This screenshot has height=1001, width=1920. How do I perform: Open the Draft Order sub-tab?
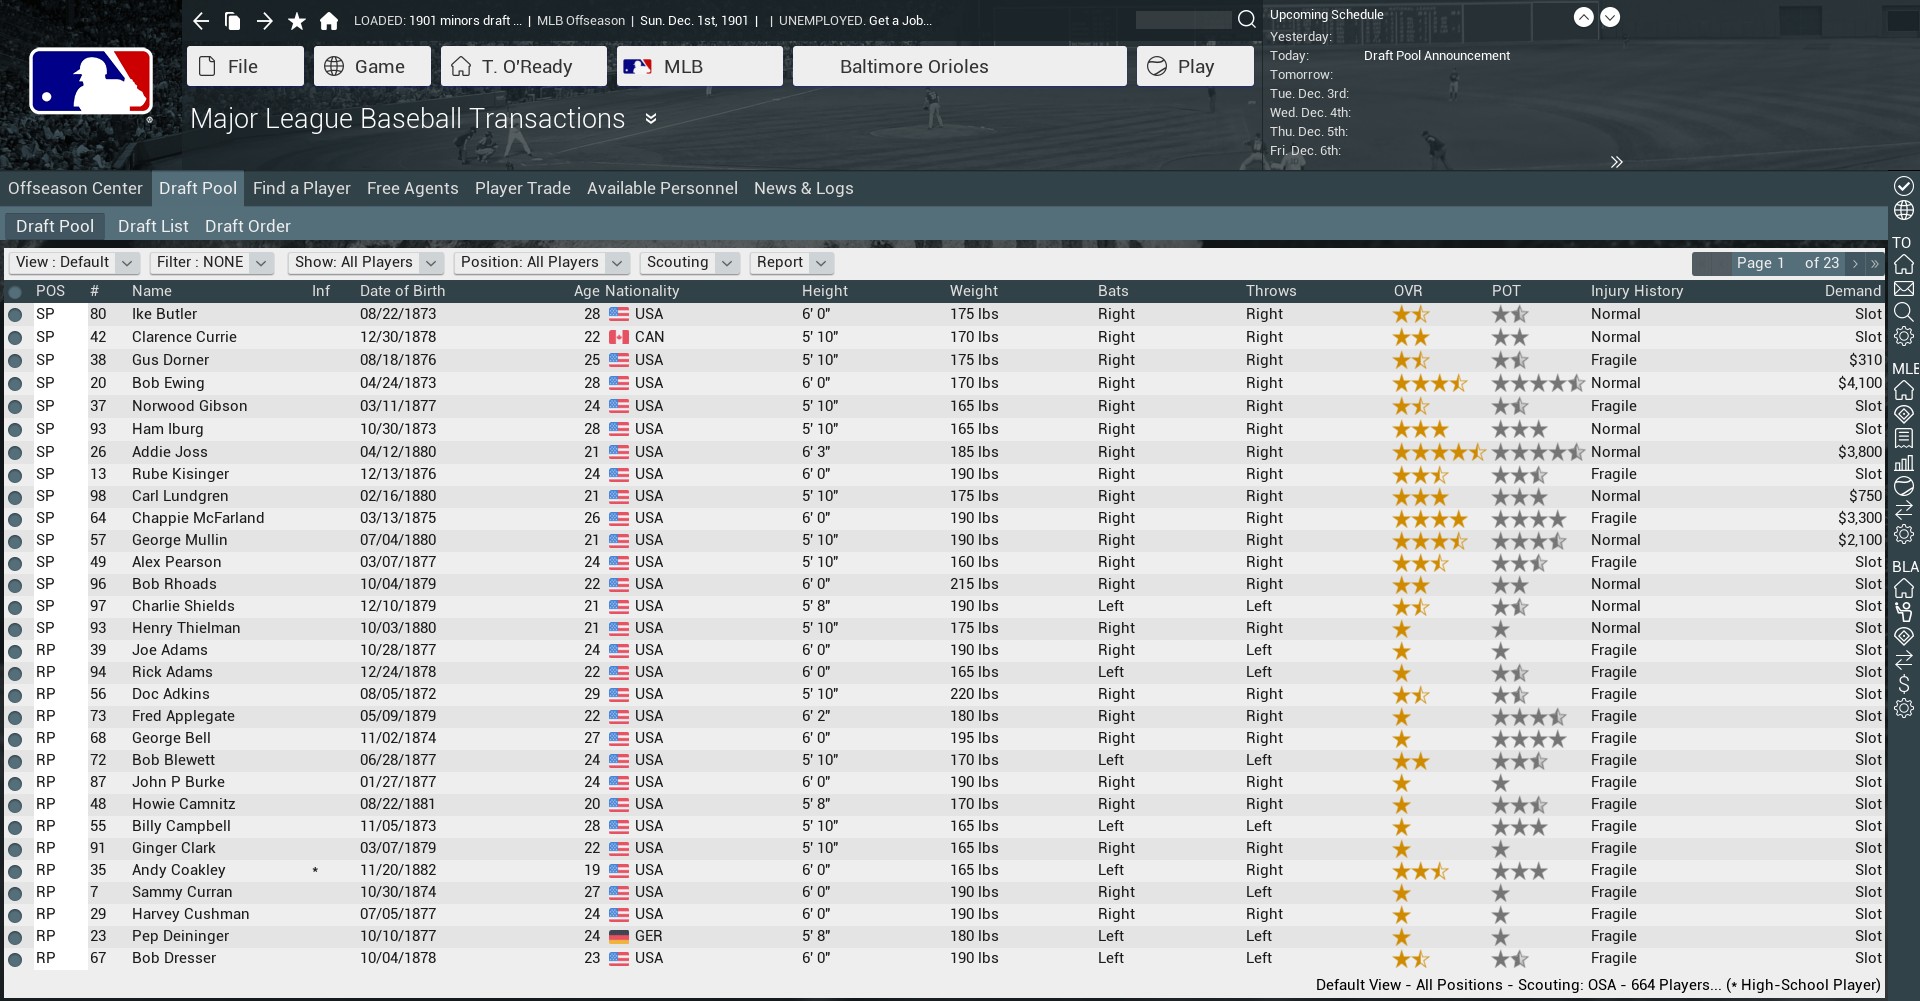(248, 226)
